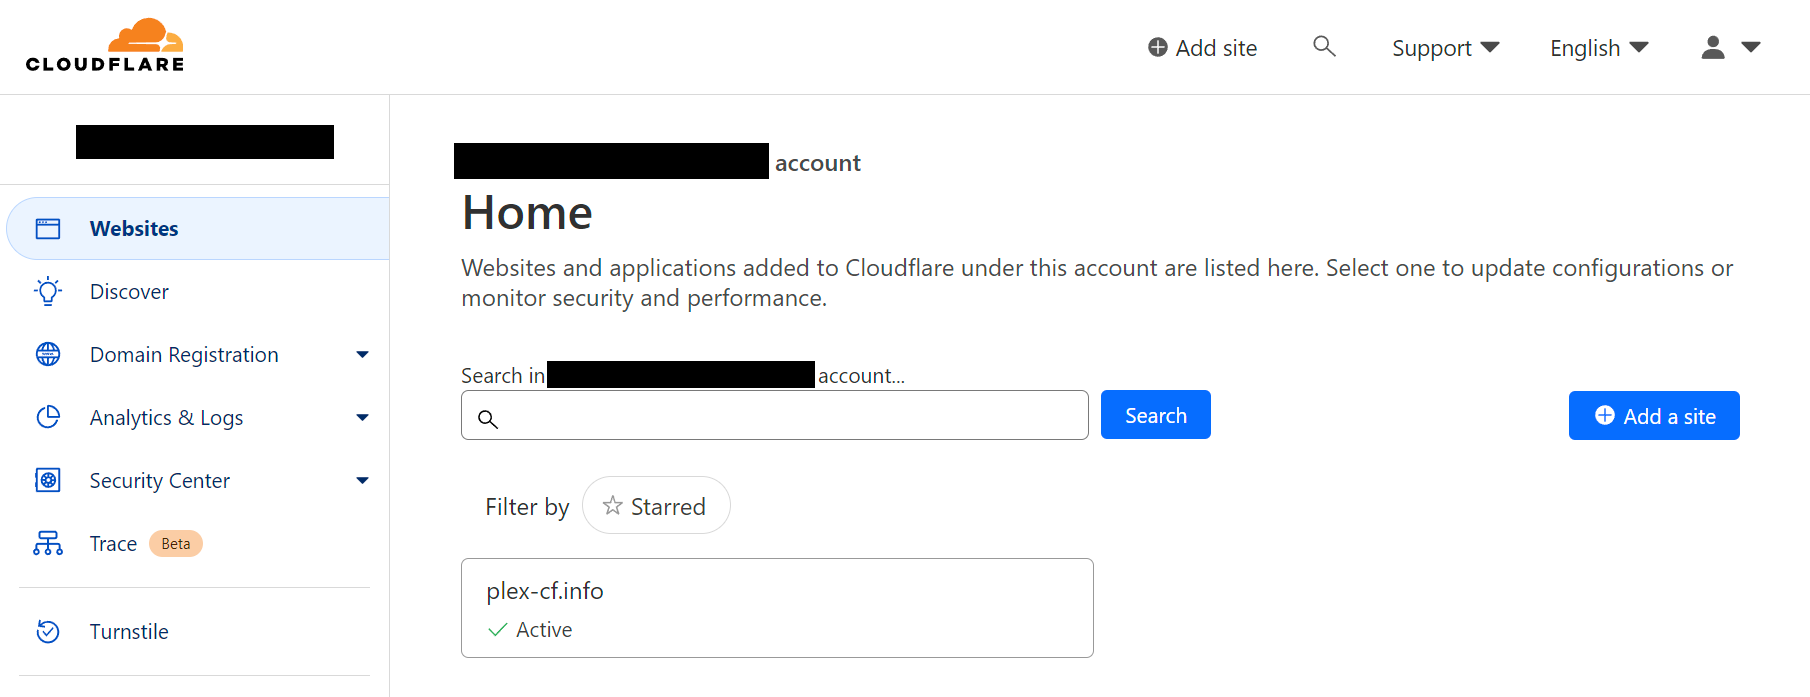
Task: Click the Security Center shield icon
Action: pos(48,480)
